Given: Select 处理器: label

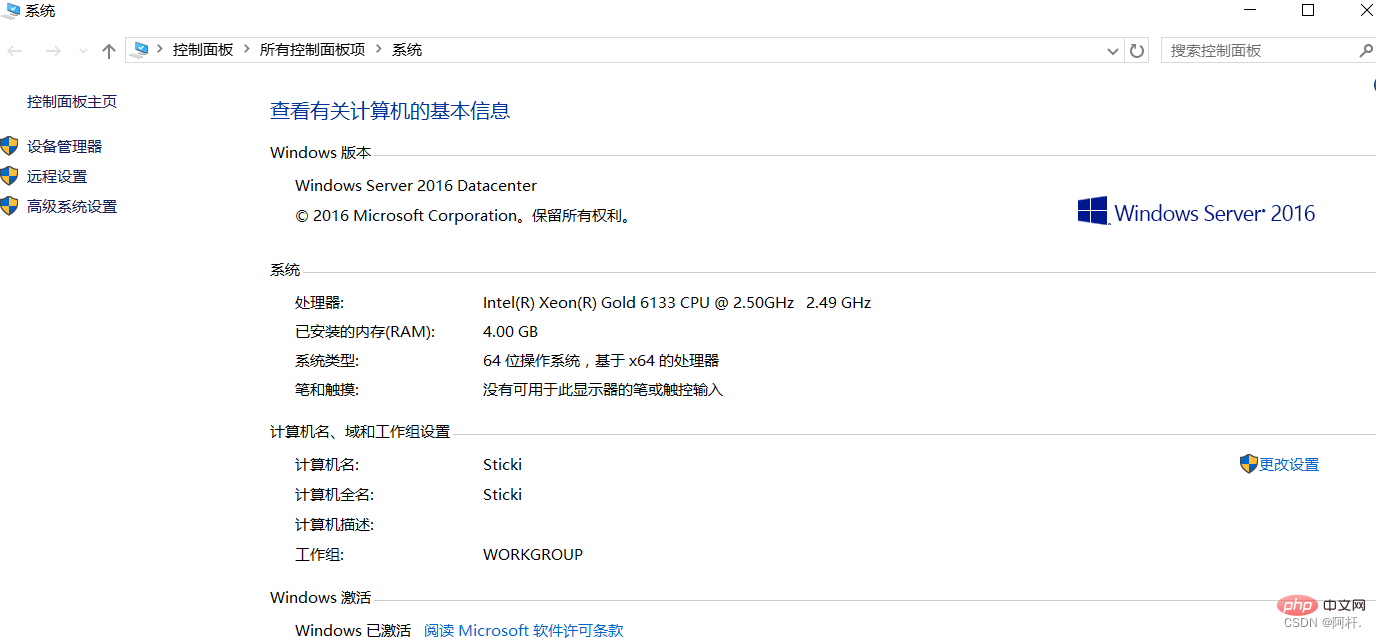Looking at the screenshot, I should point(320,303).
